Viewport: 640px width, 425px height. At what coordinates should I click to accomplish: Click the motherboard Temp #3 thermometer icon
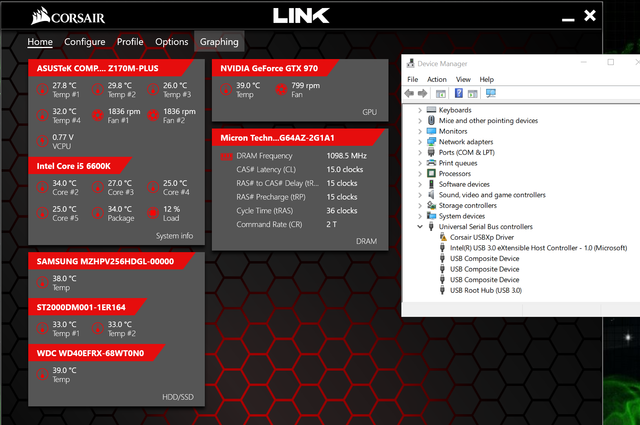[x=153, y=89]
